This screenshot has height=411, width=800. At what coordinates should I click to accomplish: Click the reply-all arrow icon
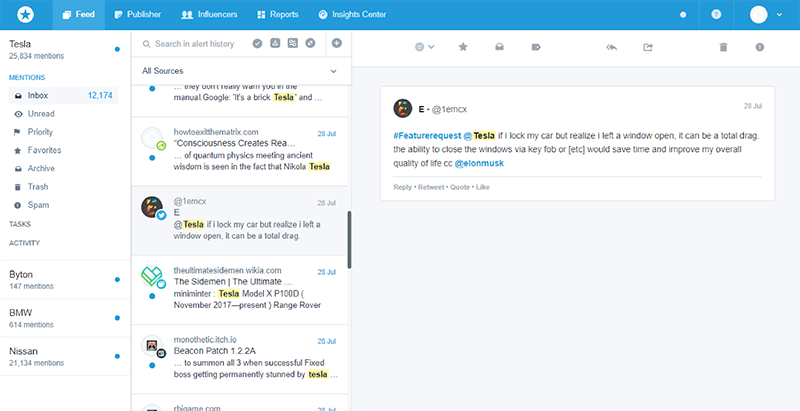611,47
